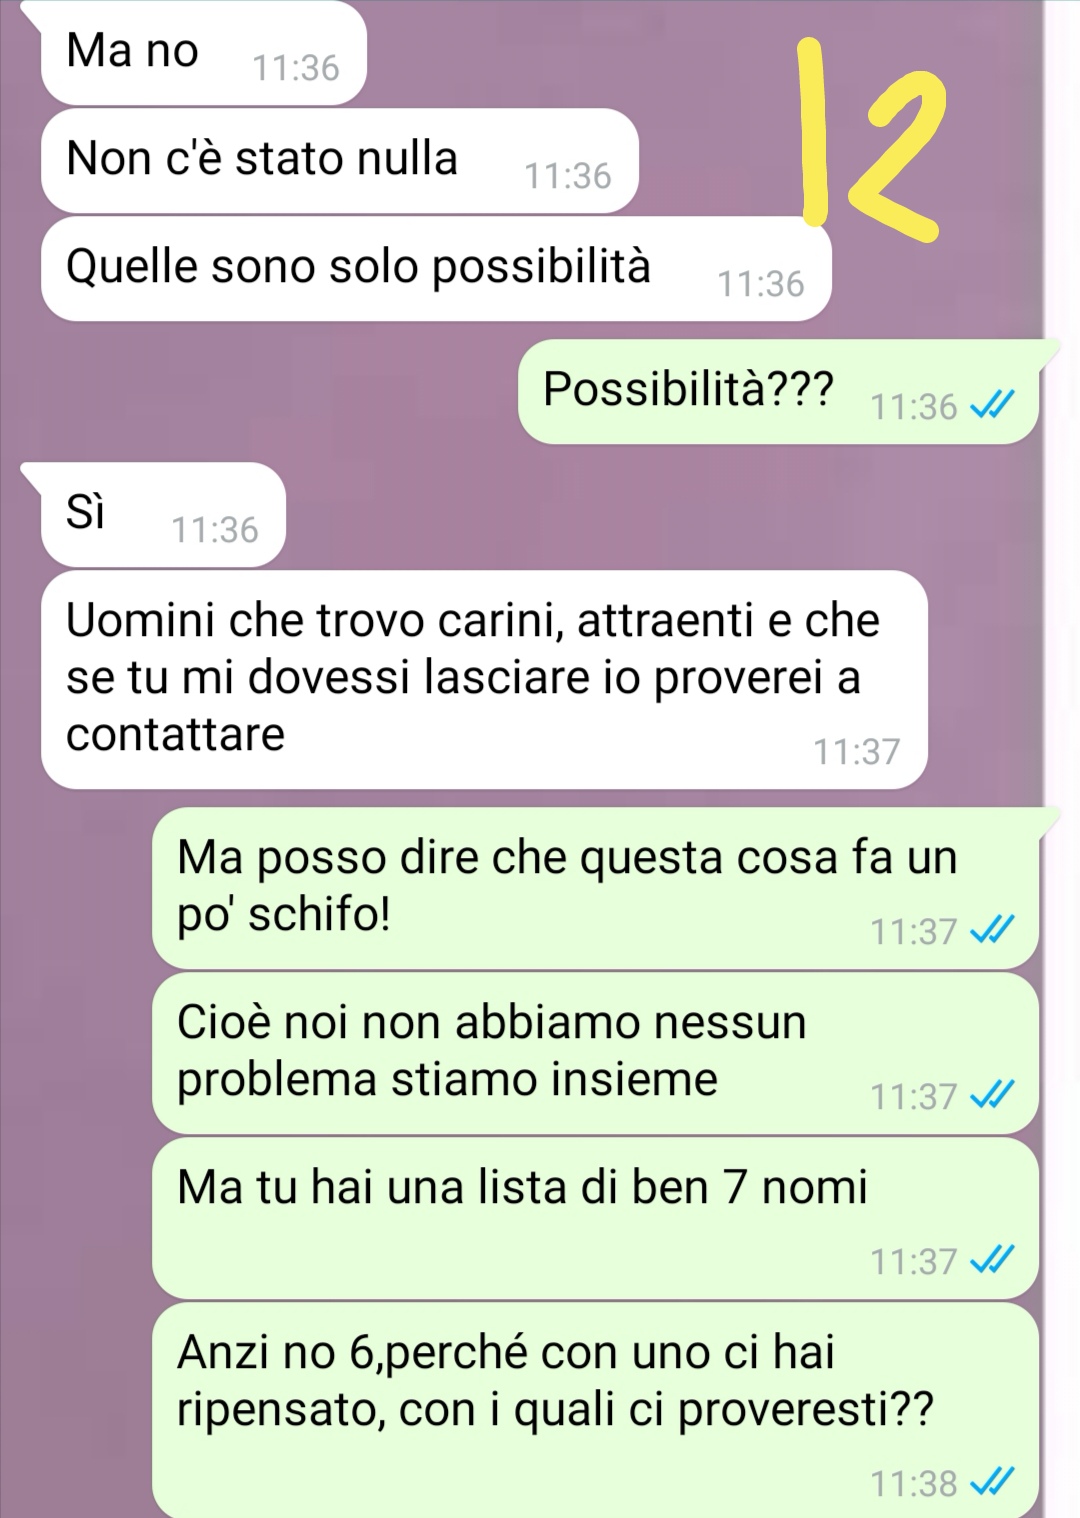Tap the timestamp on 'Non c'è stato nulla'

pyautogui.click(x=568, y=176)
